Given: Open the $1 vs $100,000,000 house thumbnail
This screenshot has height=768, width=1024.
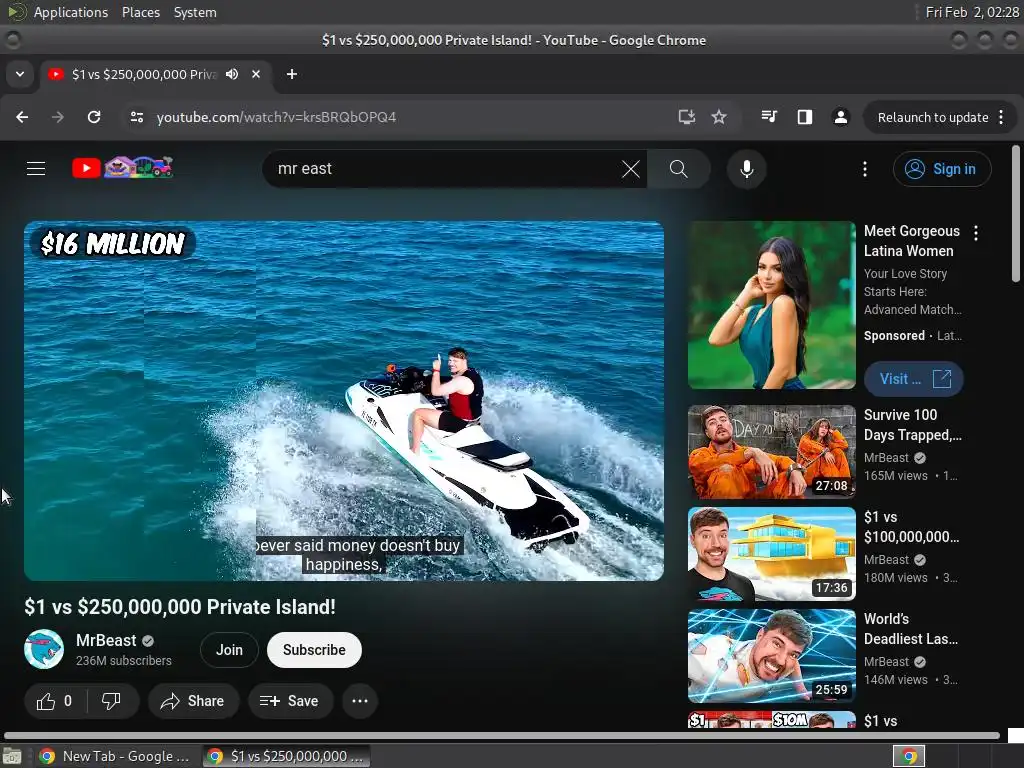Looking at the screenshot, I should click(771, 554).
